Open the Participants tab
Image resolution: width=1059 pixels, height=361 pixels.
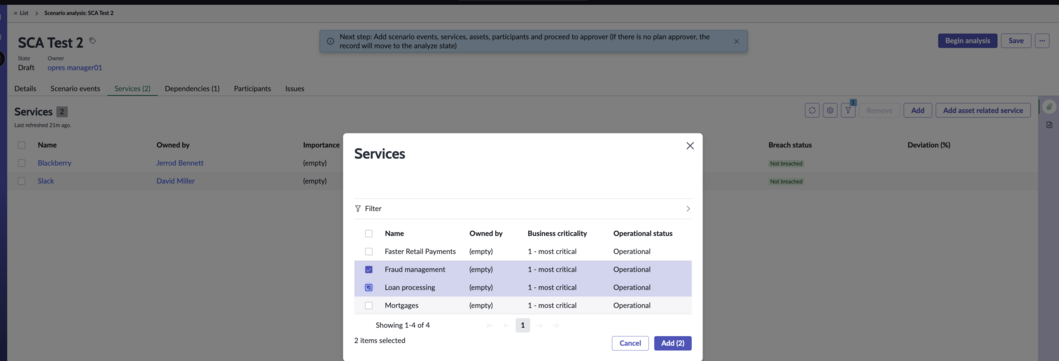click(253, 88)
